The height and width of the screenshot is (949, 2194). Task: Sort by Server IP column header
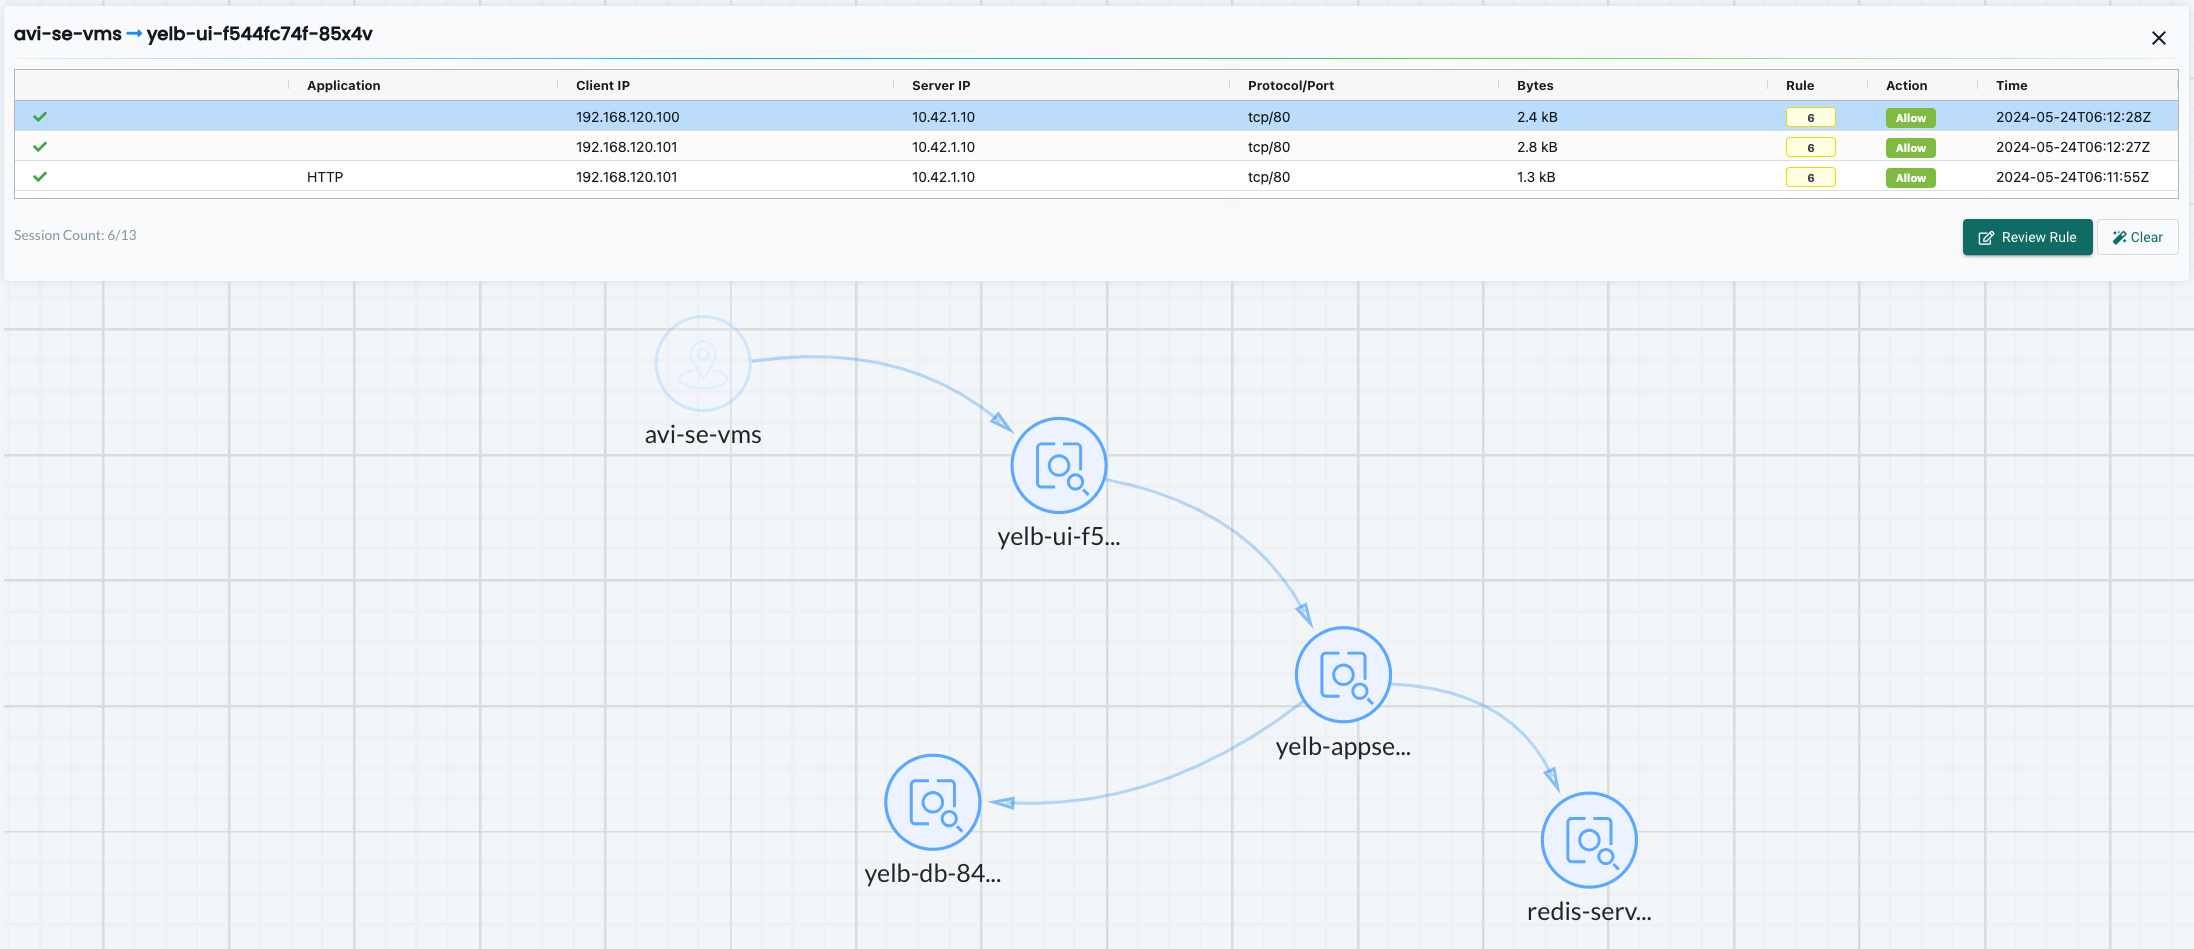[941, 86]
